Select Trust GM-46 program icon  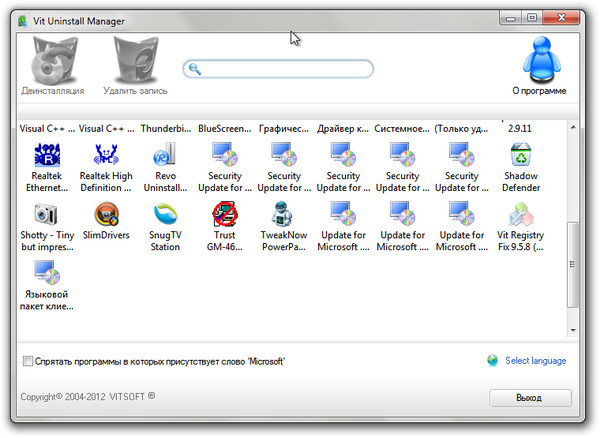pos(225,213)
